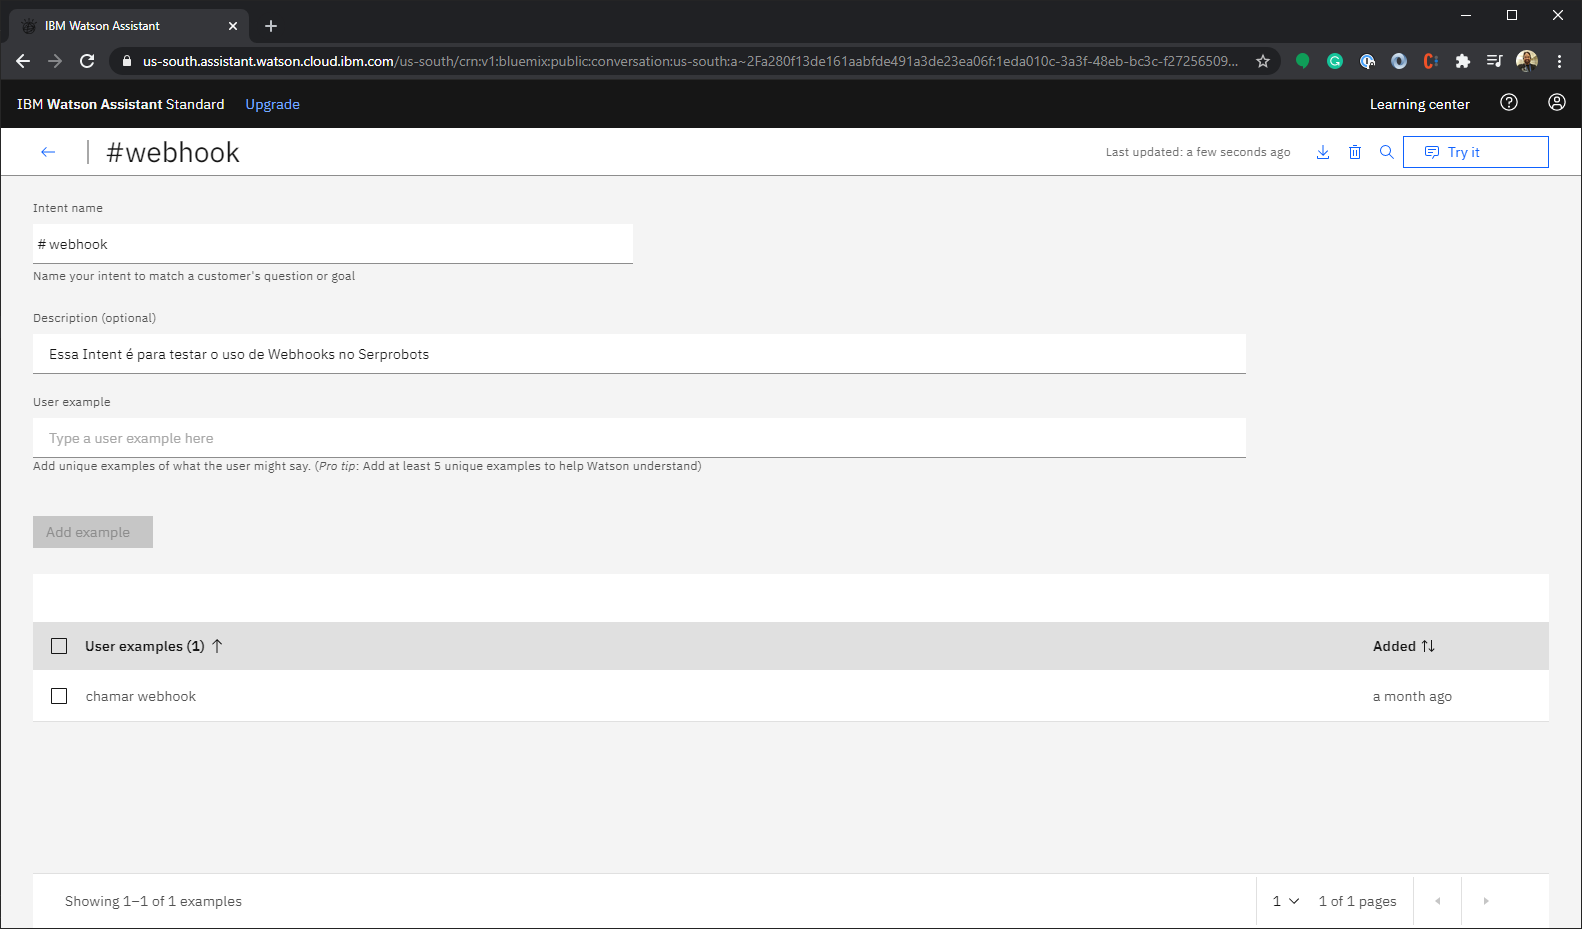1582x929 pixels.
Task: Open the Chrome profile avatar
Action: click(x=1527, y=61)
